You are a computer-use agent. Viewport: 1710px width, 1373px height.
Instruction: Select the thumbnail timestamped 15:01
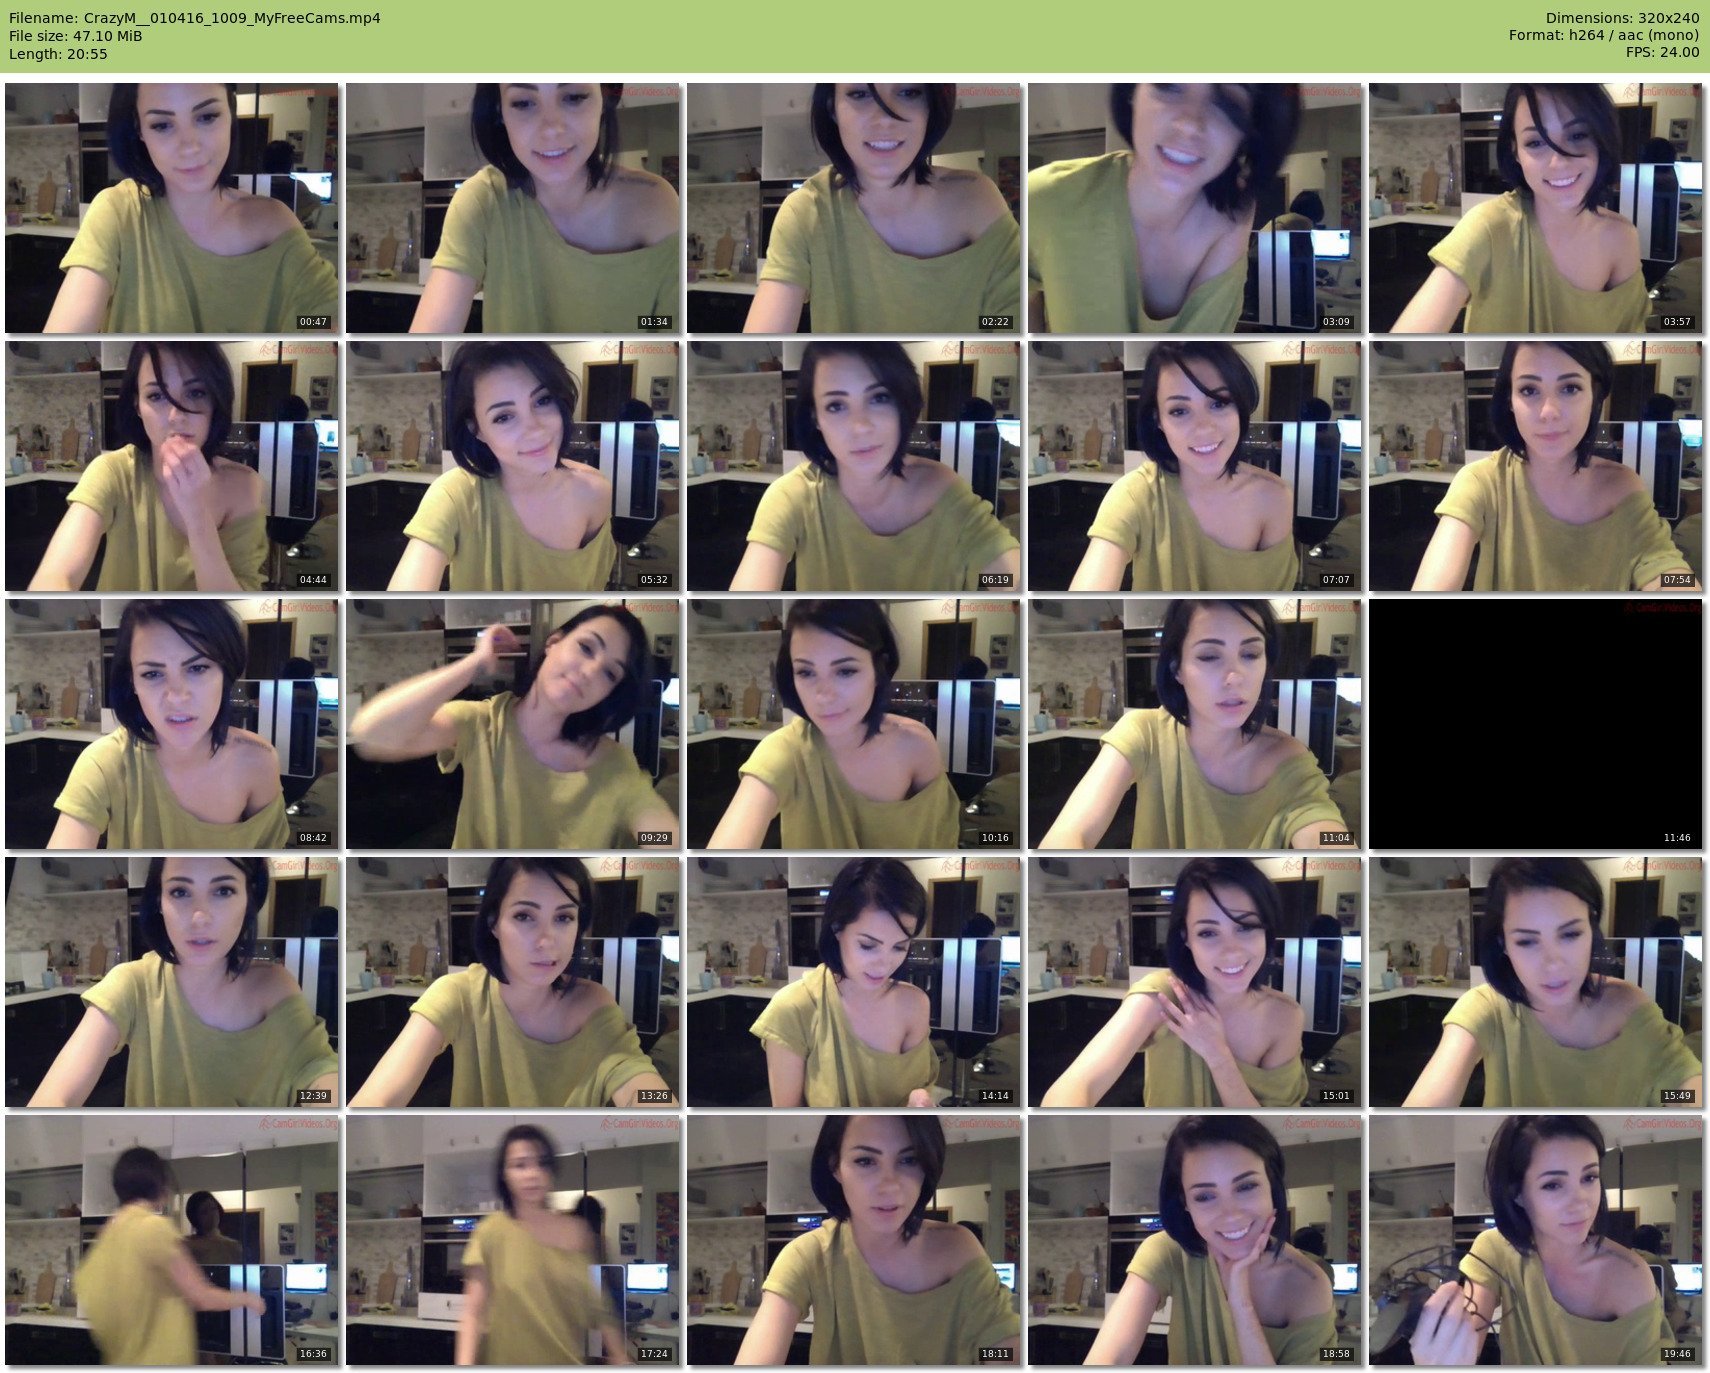1195,982
